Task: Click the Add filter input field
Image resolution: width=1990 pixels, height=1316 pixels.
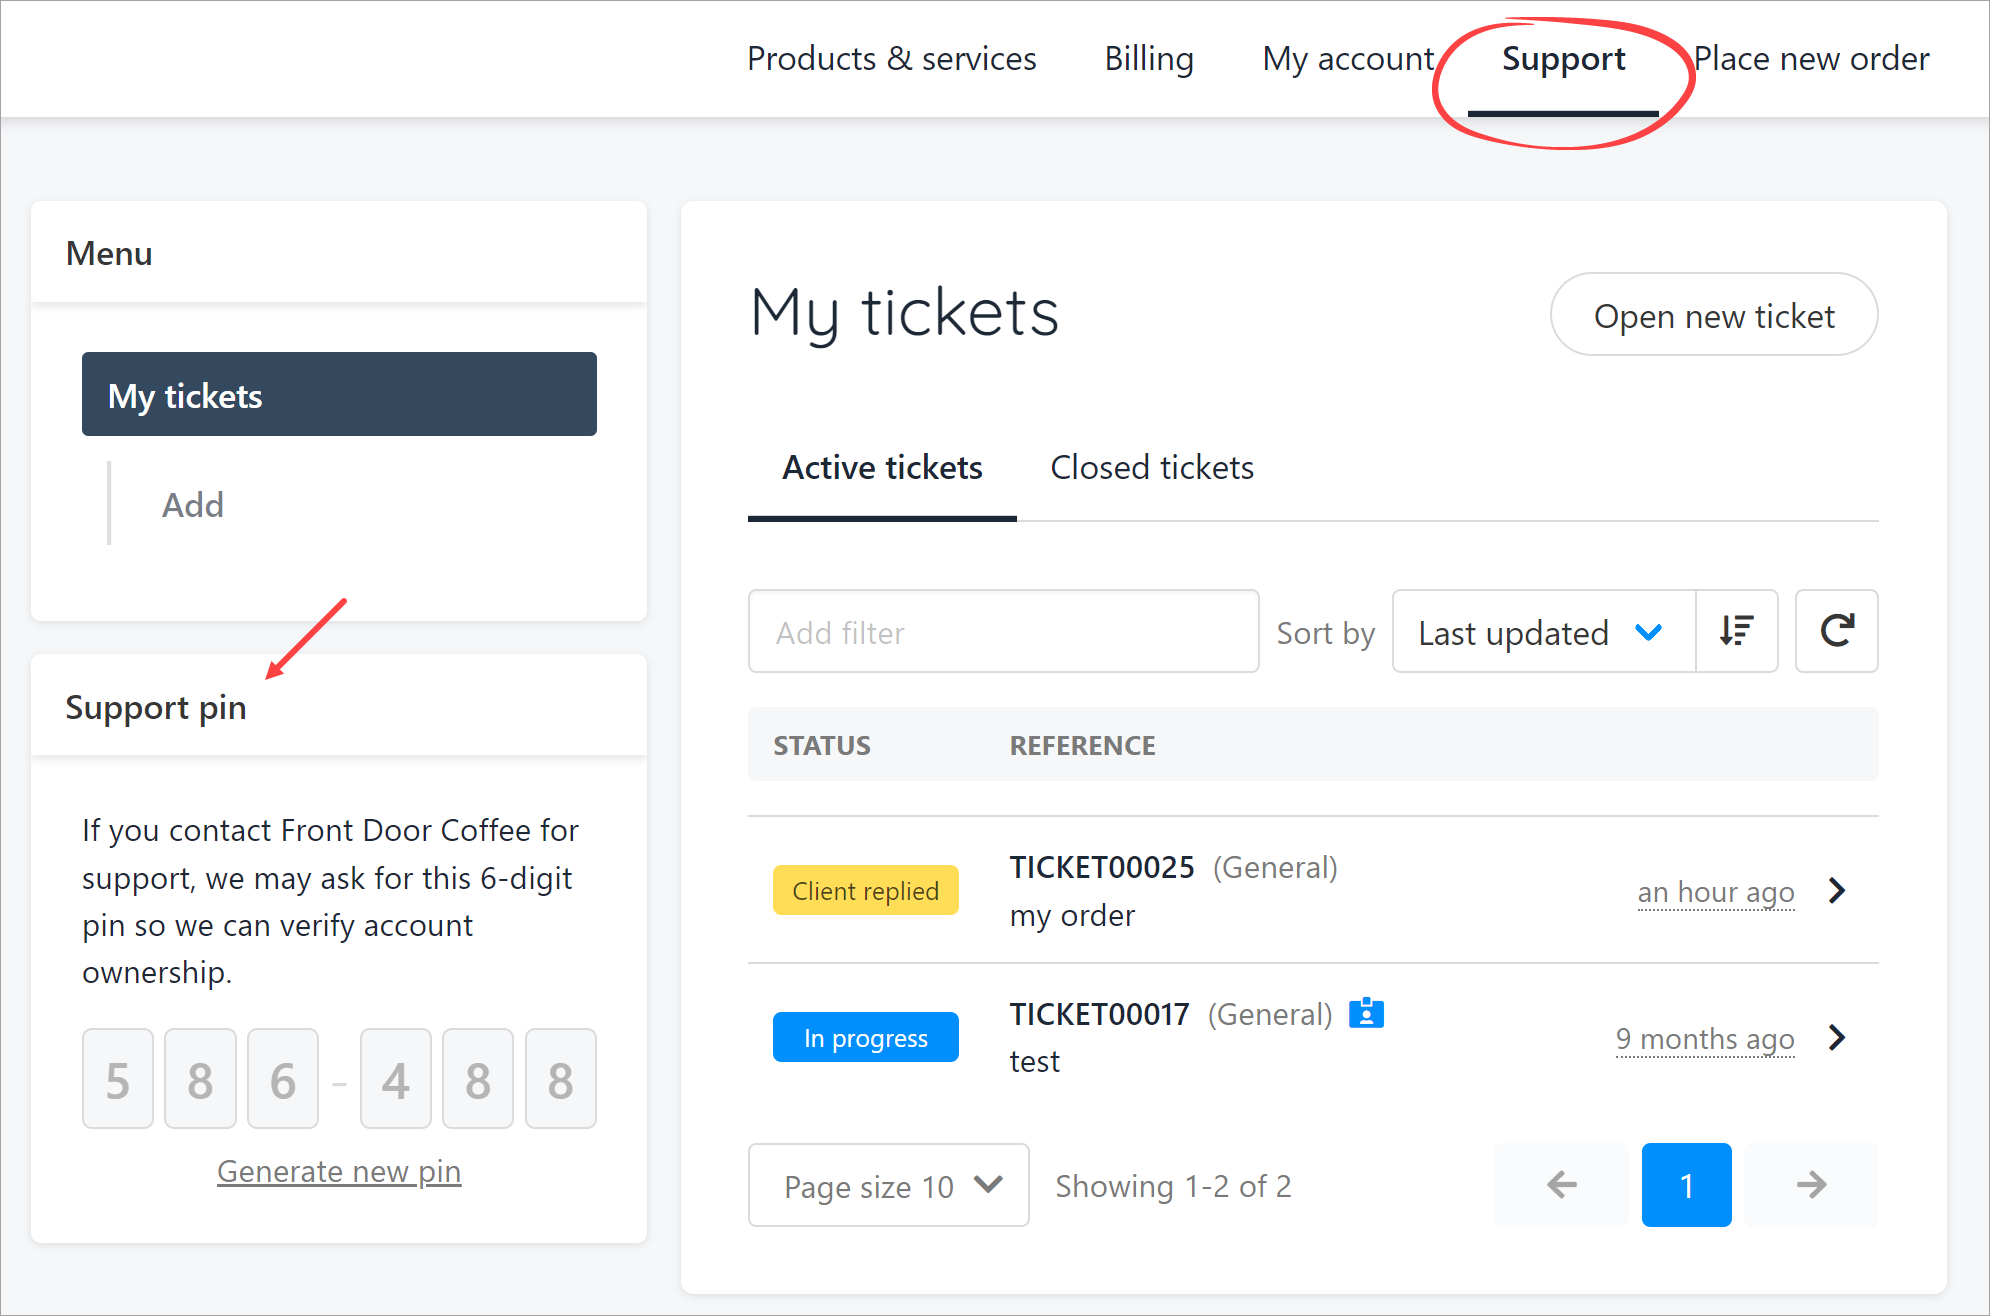Action: (1003, 632)
